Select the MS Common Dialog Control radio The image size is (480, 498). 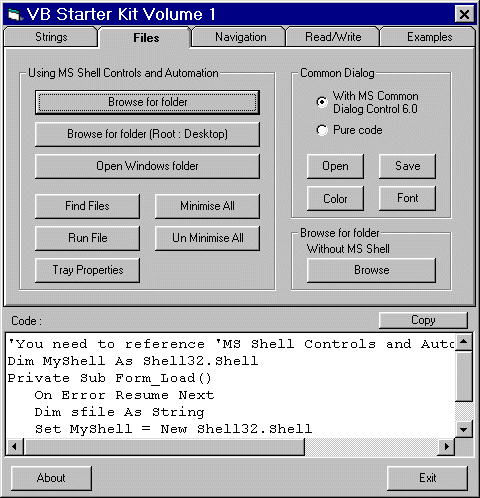point(322,102)
